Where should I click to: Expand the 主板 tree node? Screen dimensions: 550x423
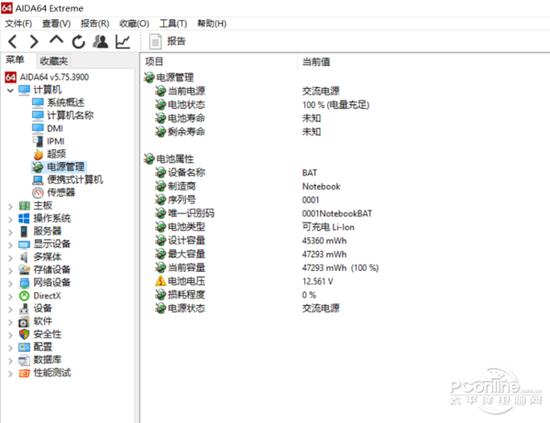pos(10,206)
